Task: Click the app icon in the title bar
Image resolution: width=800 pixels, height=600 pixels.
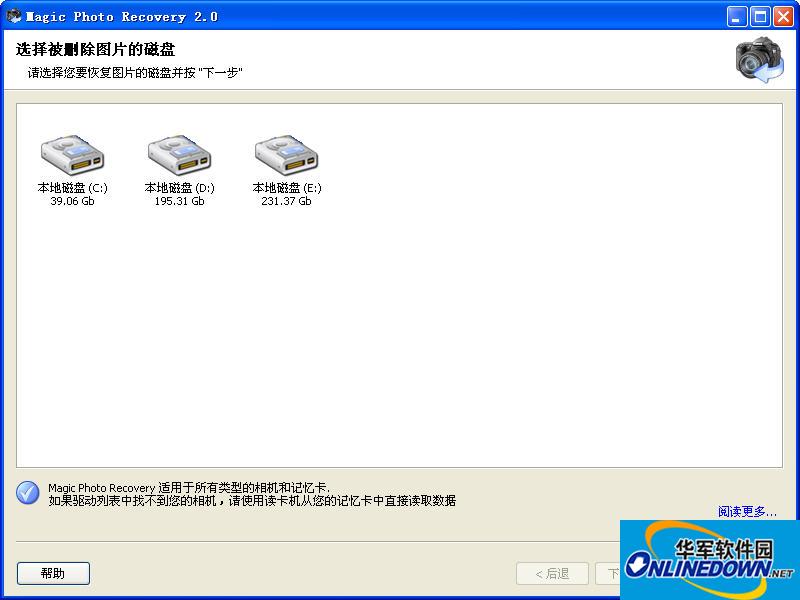Action: click(14, 16)
